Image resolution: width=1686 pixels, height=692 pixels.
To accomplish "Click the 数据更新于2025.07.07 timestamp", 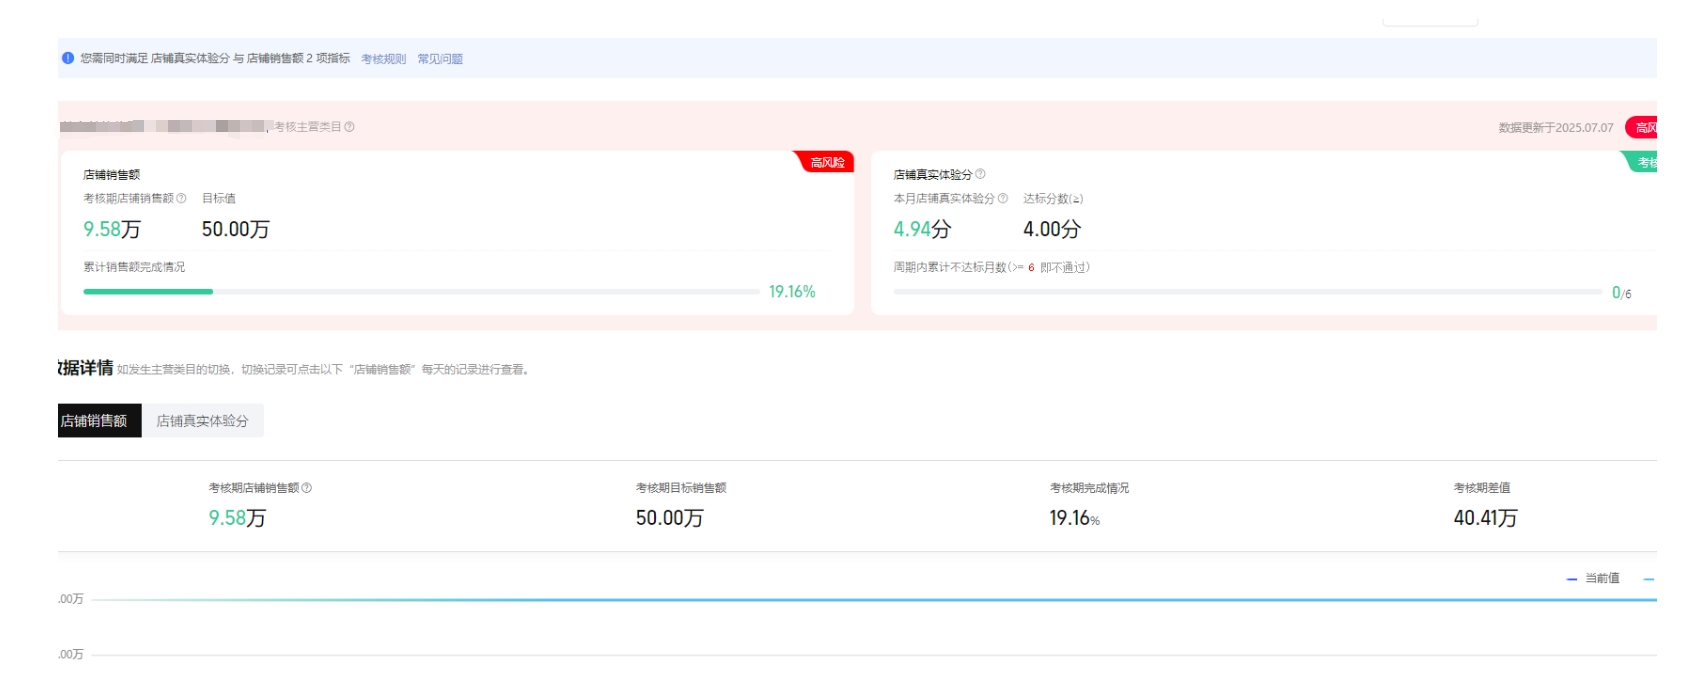I will (1555, 128).
